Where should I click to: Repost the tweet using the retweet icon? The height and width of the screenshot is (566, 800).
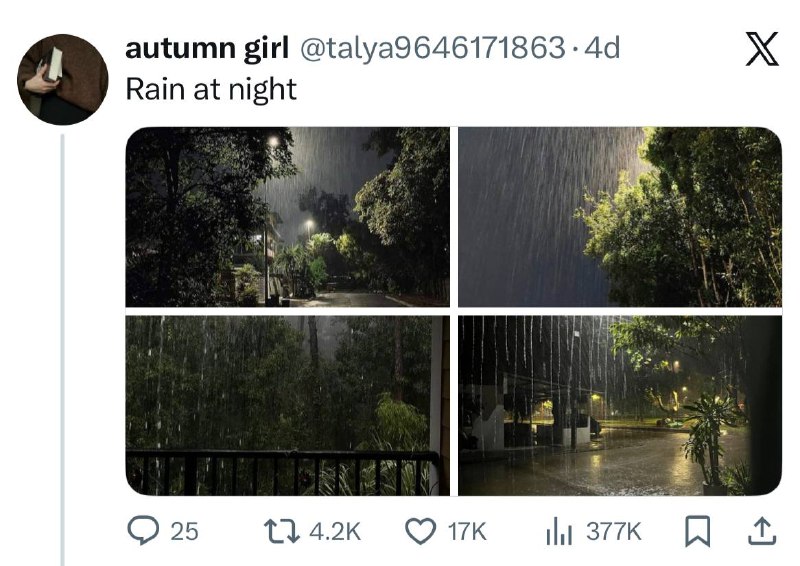[x=283, y=531]
